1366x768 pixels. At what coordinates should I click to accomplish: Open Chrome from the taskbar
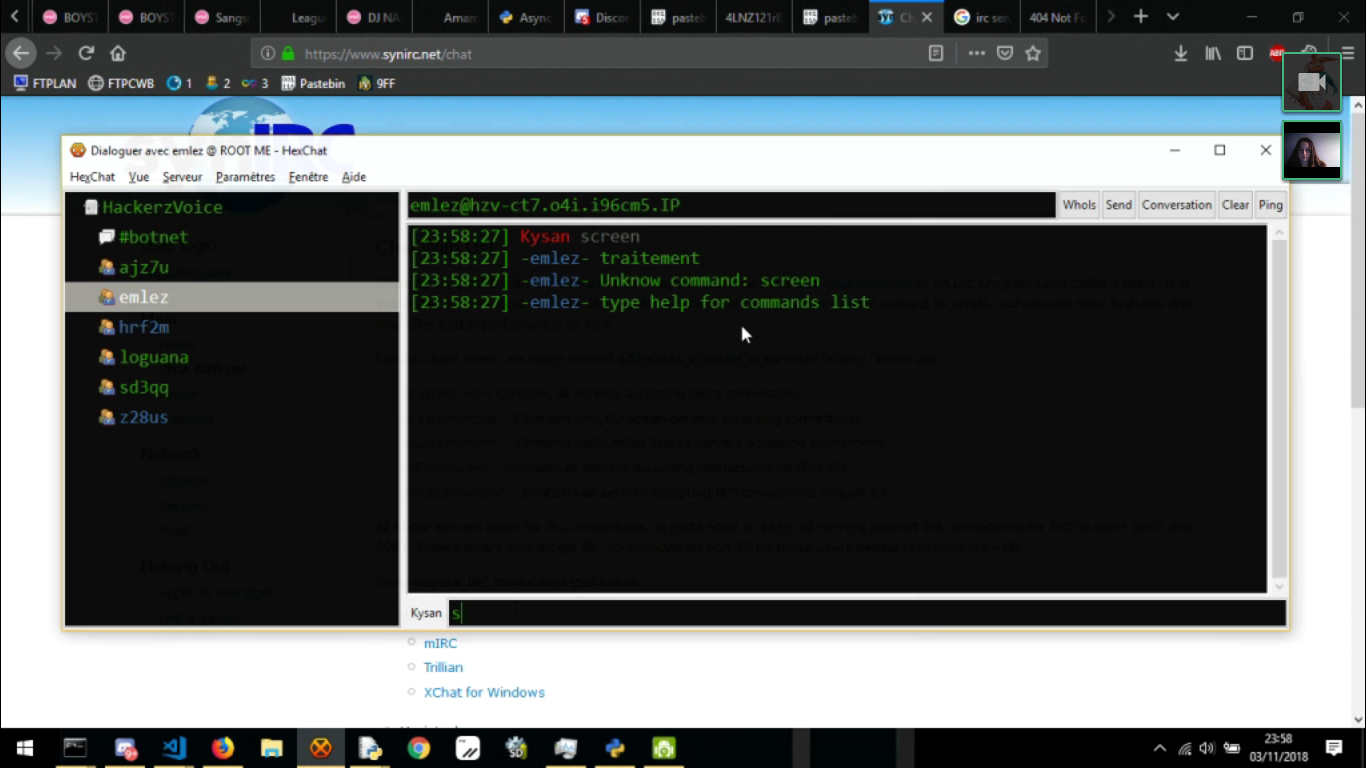pyautogui.click(x=418, y=748)
